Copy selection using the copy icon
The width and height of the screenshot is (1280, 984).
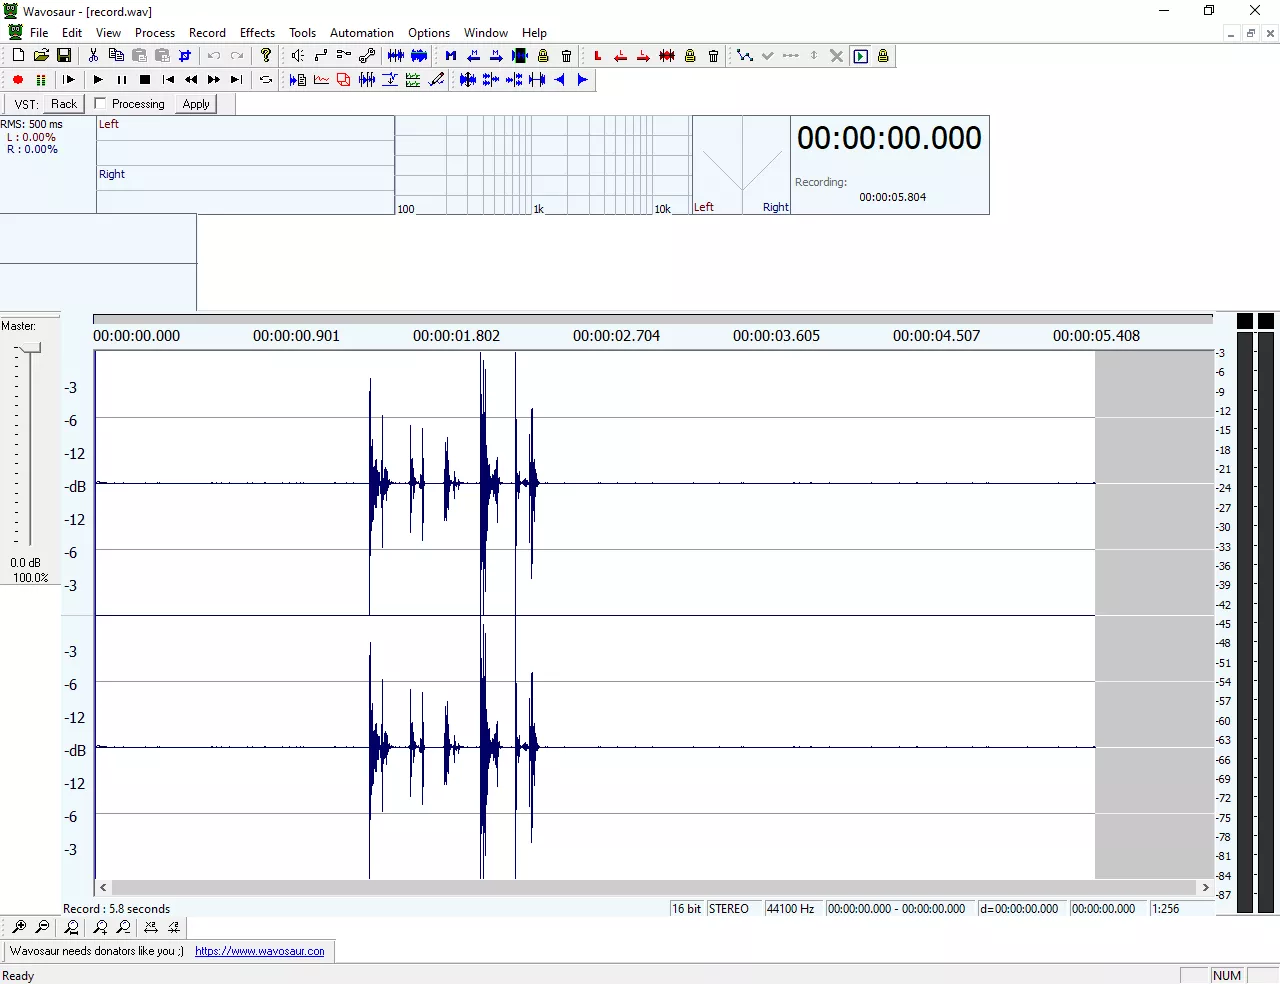(116, 56)
